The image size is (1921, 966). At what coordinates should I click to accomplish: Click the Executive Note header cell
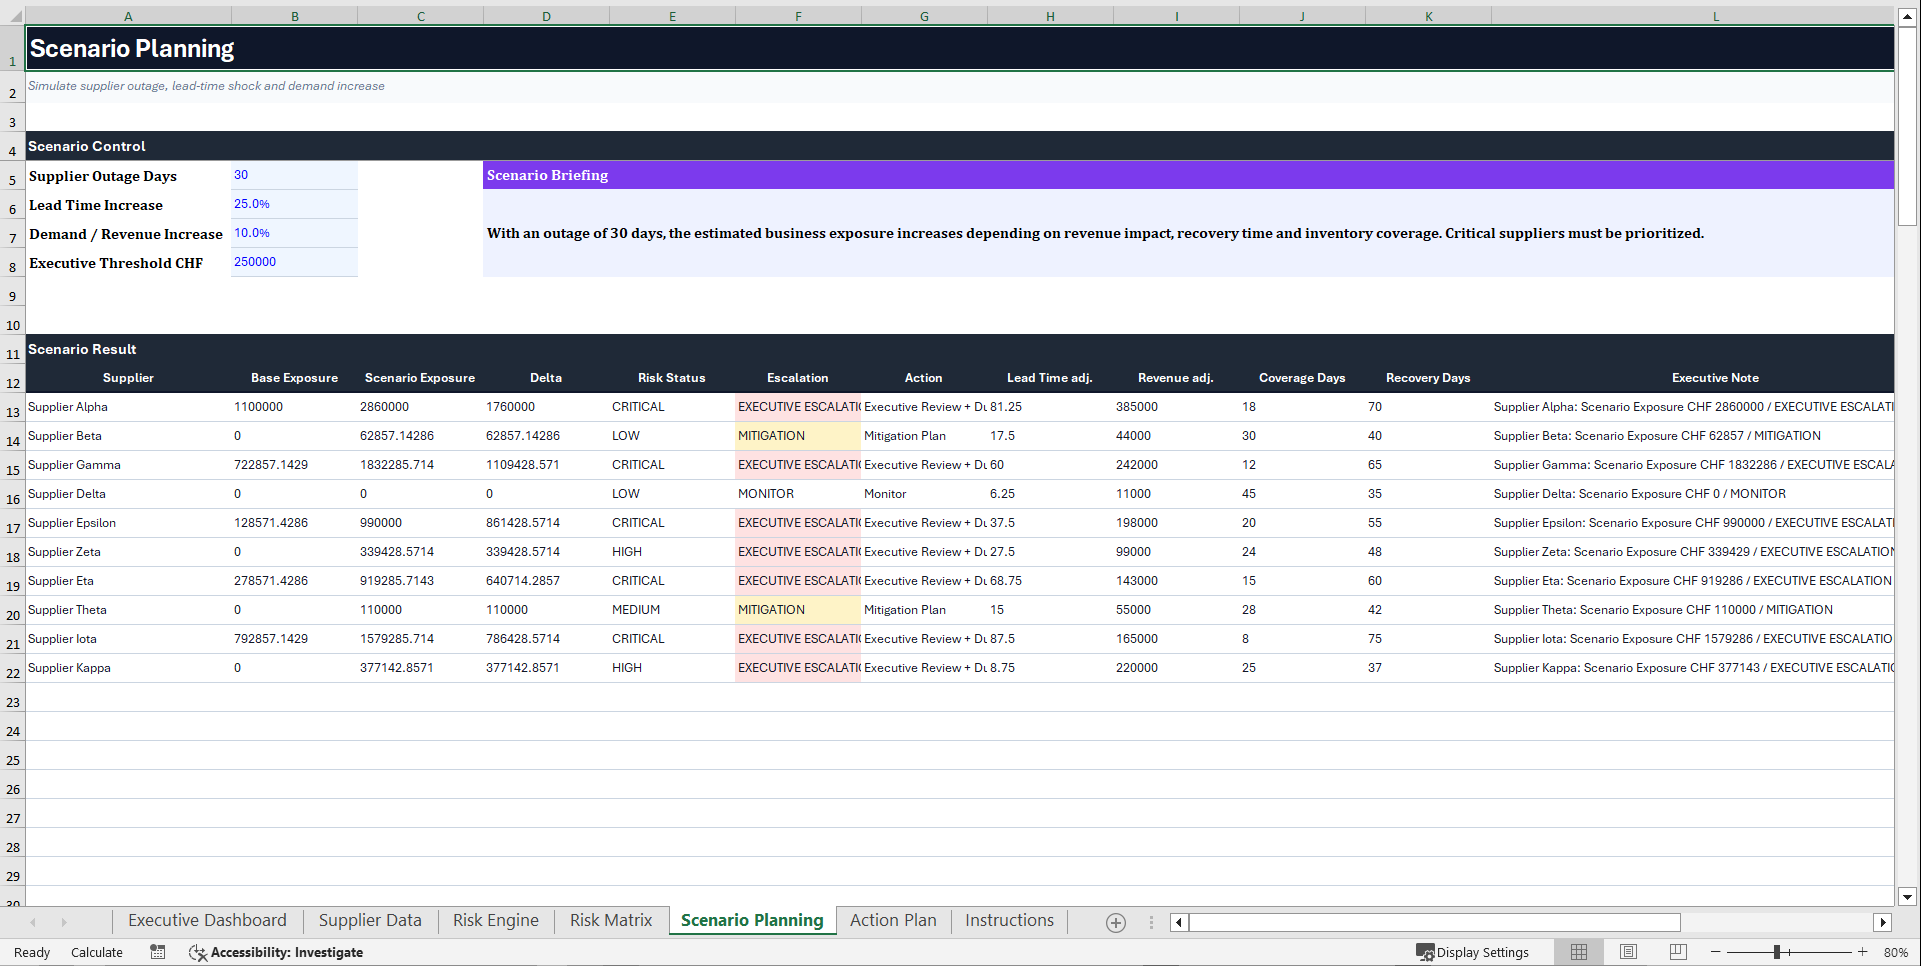pyautogui.click(x=1715, y=378)
